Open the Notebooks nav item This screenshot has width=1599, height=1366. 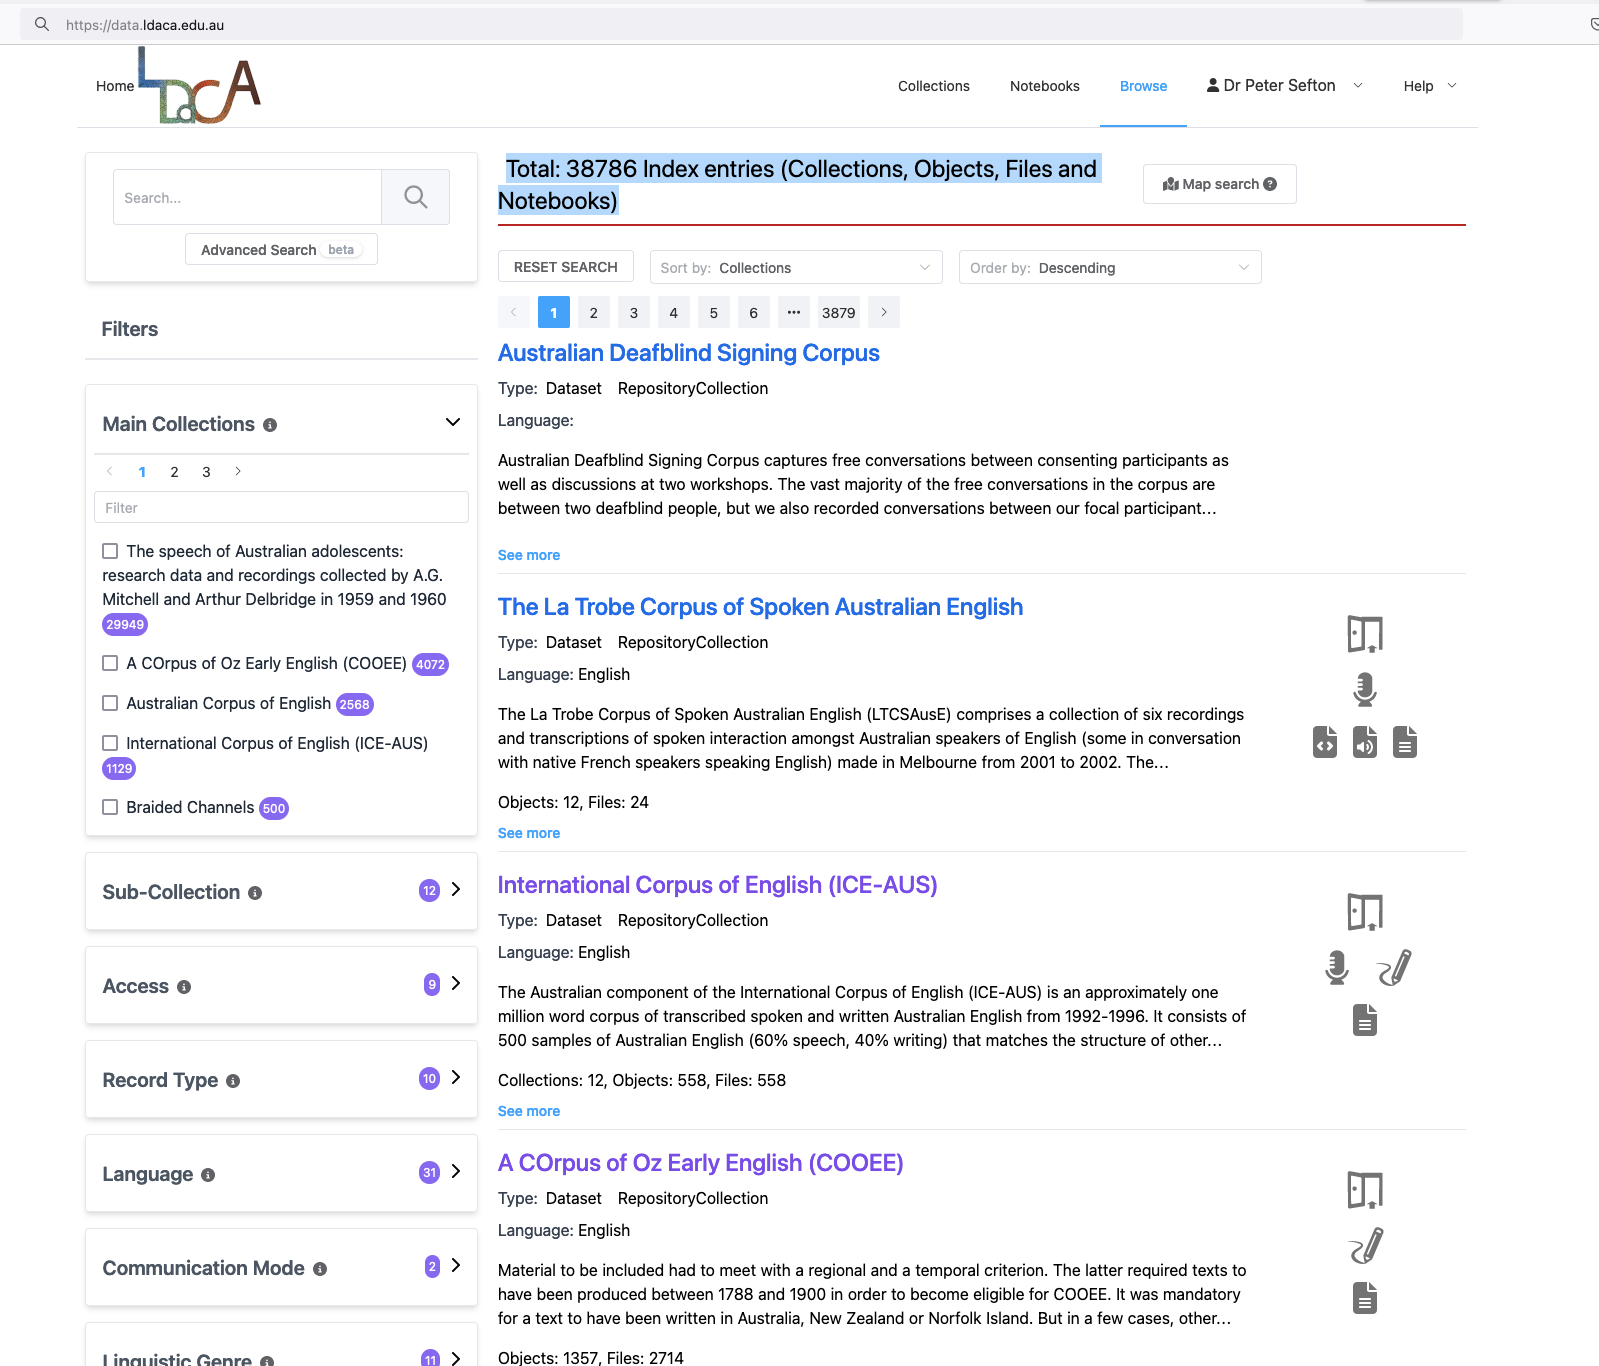point(1045,86)
